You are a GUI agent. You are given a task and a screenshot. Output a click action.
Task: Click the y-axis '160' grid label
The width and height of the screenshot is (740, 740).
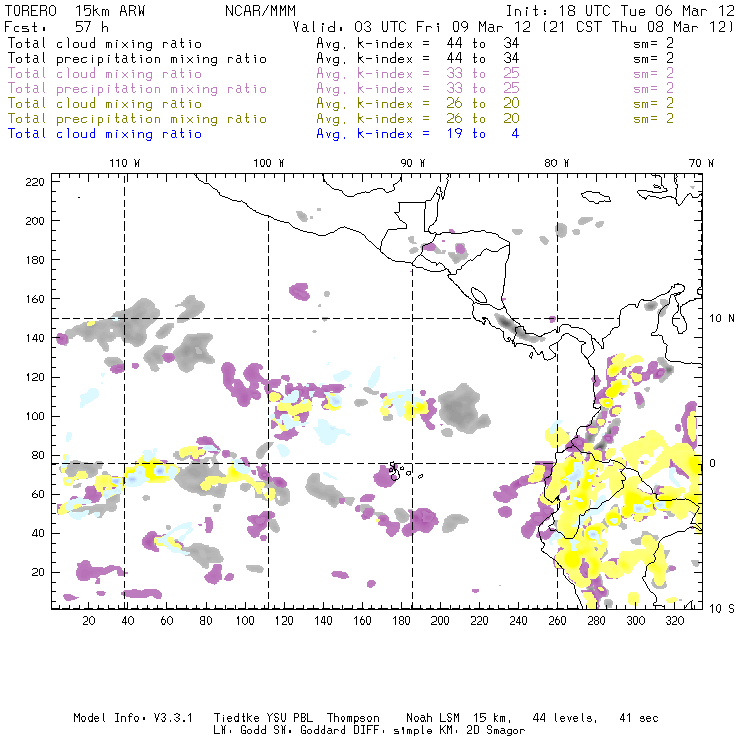pos(35,299)
